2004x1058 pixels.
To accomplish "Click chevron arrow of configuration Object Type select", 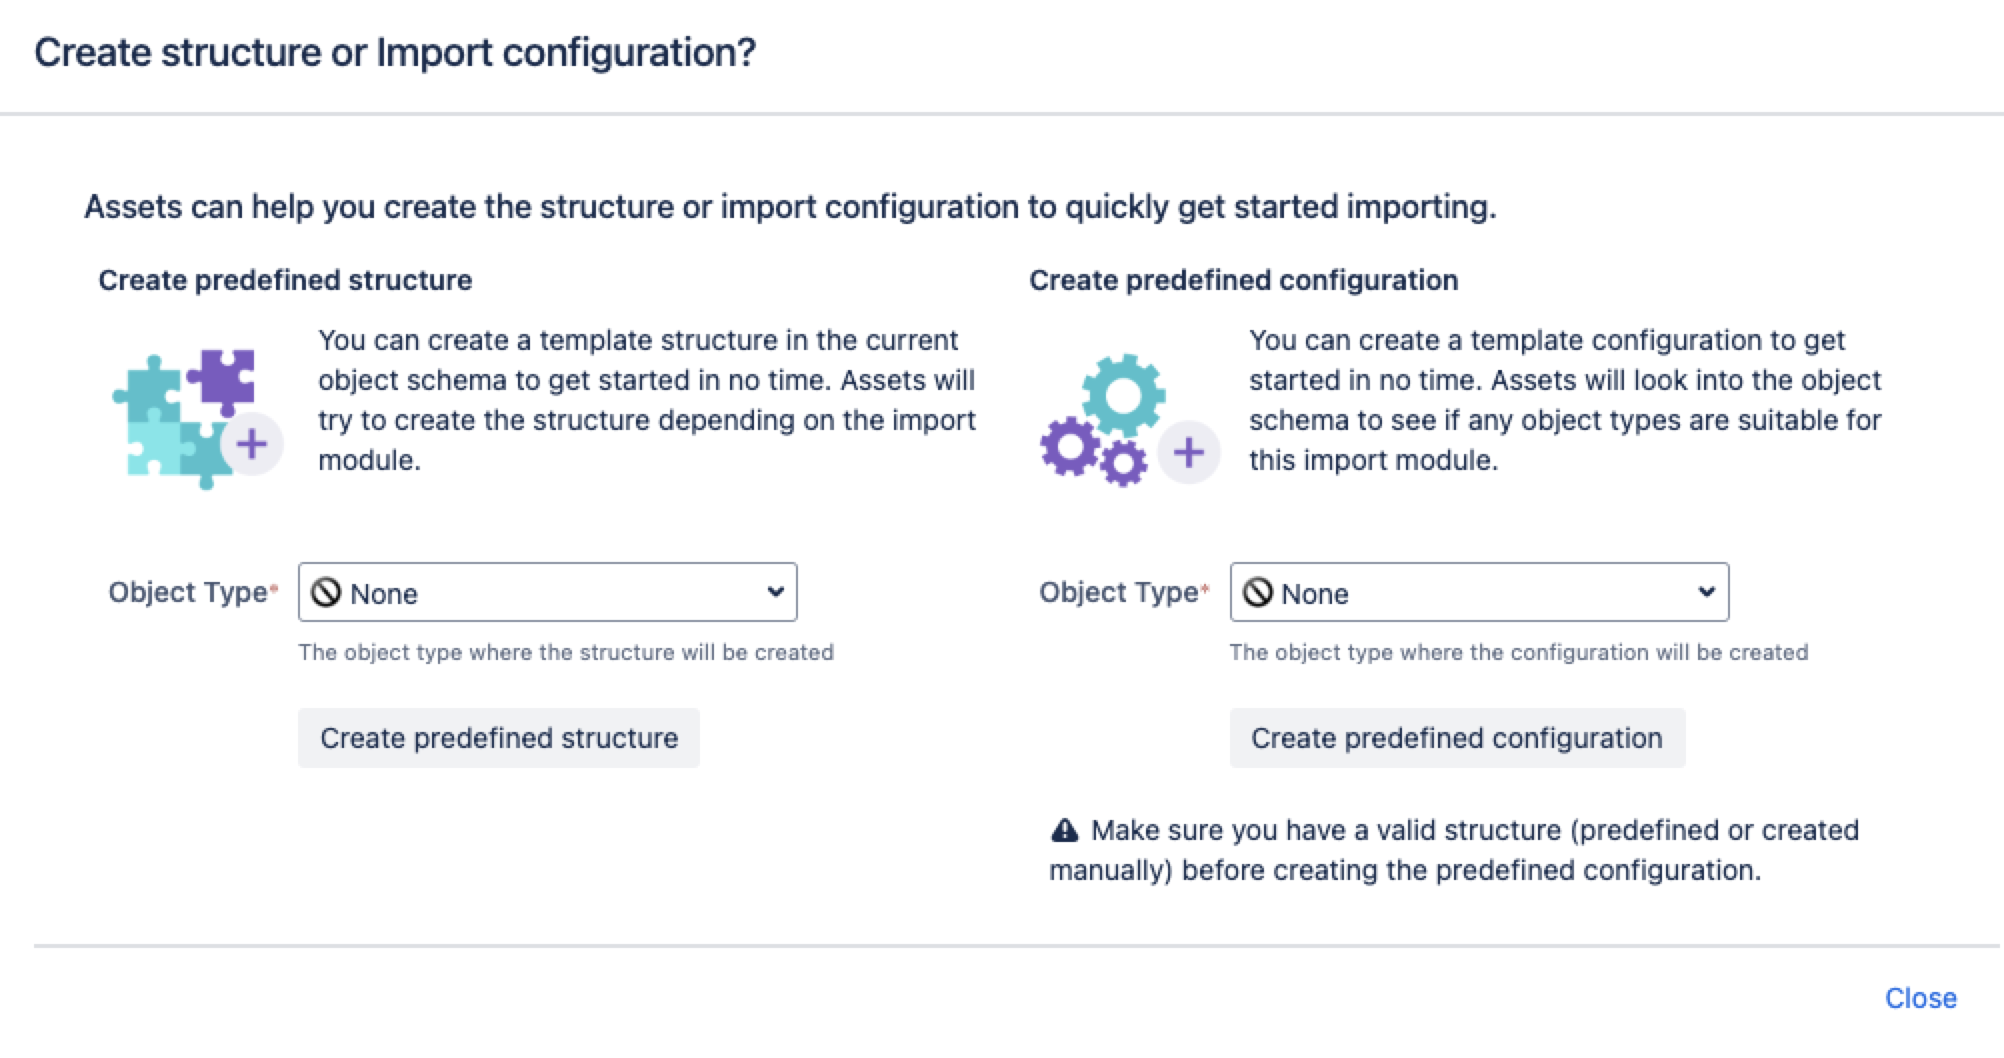I will click(1706, 592).
